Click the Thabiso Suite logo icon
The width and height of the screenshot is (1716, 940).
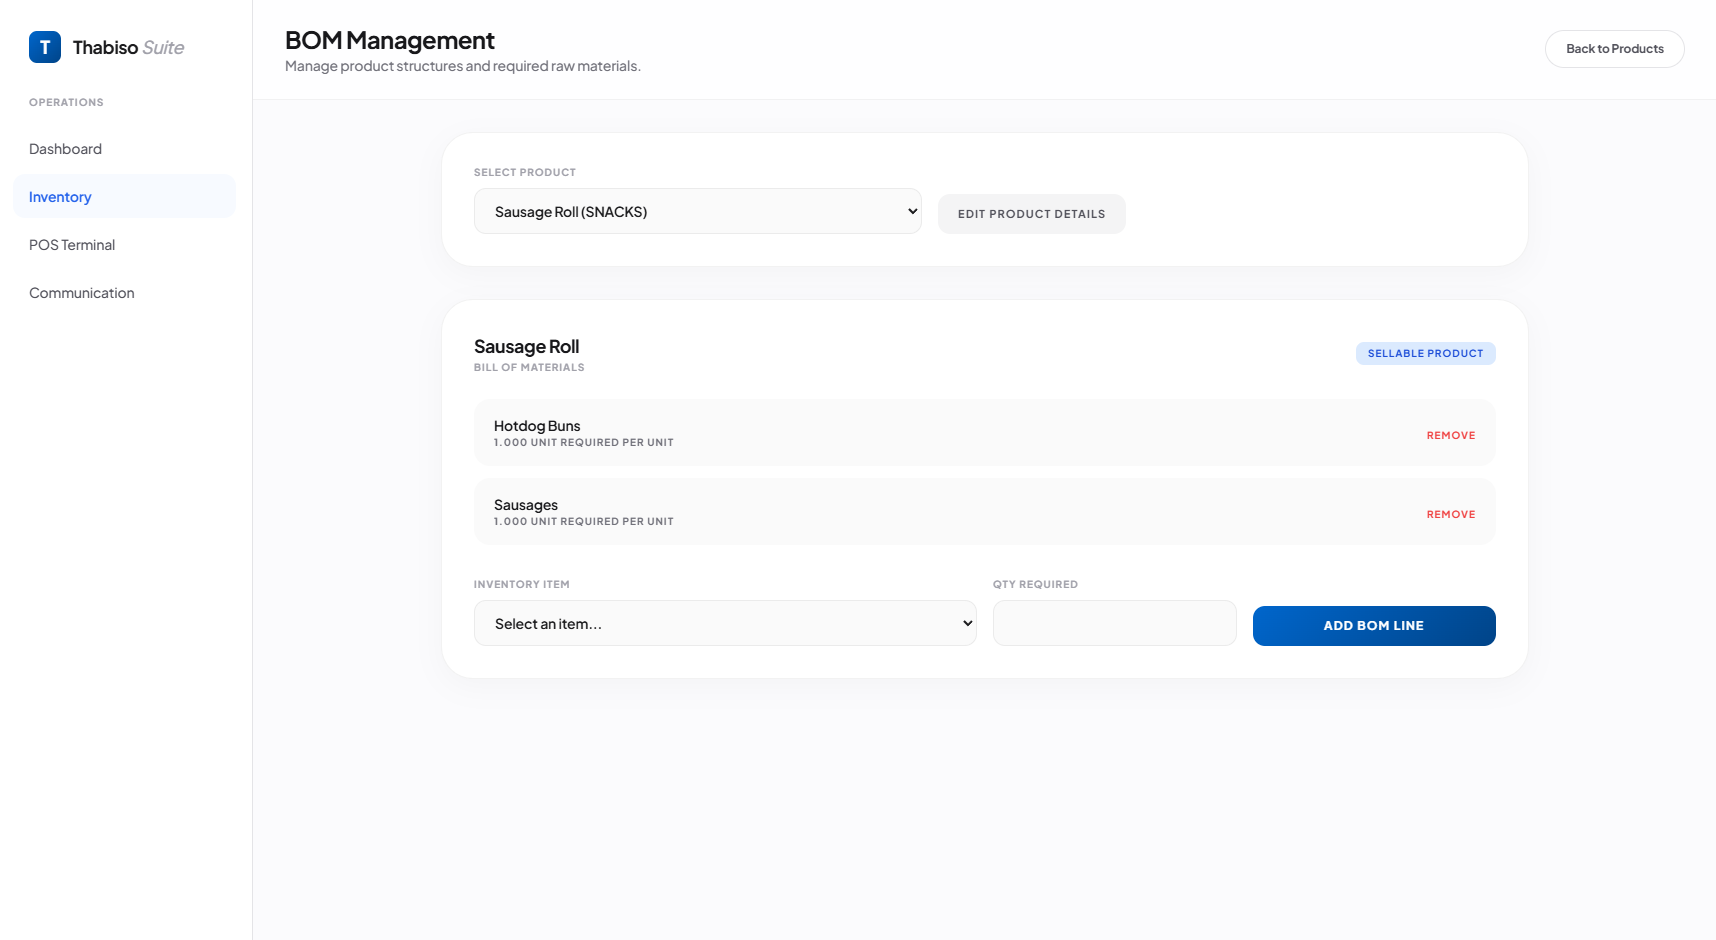(x=44, y=47)
